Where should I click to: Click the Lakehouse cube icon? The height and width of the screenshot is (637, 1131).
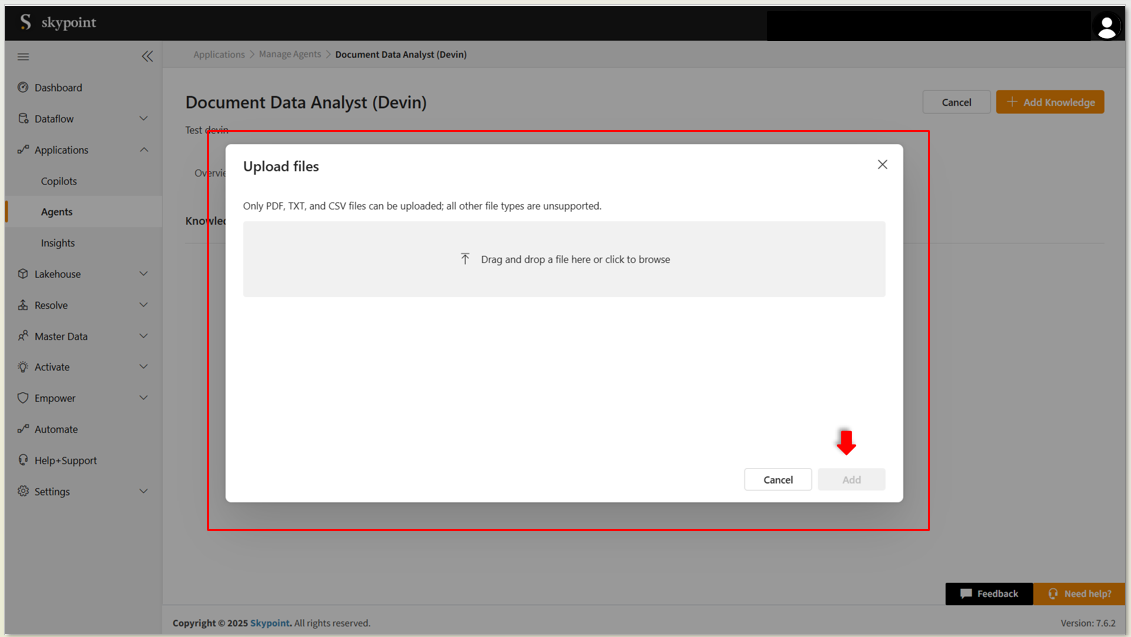23,274
